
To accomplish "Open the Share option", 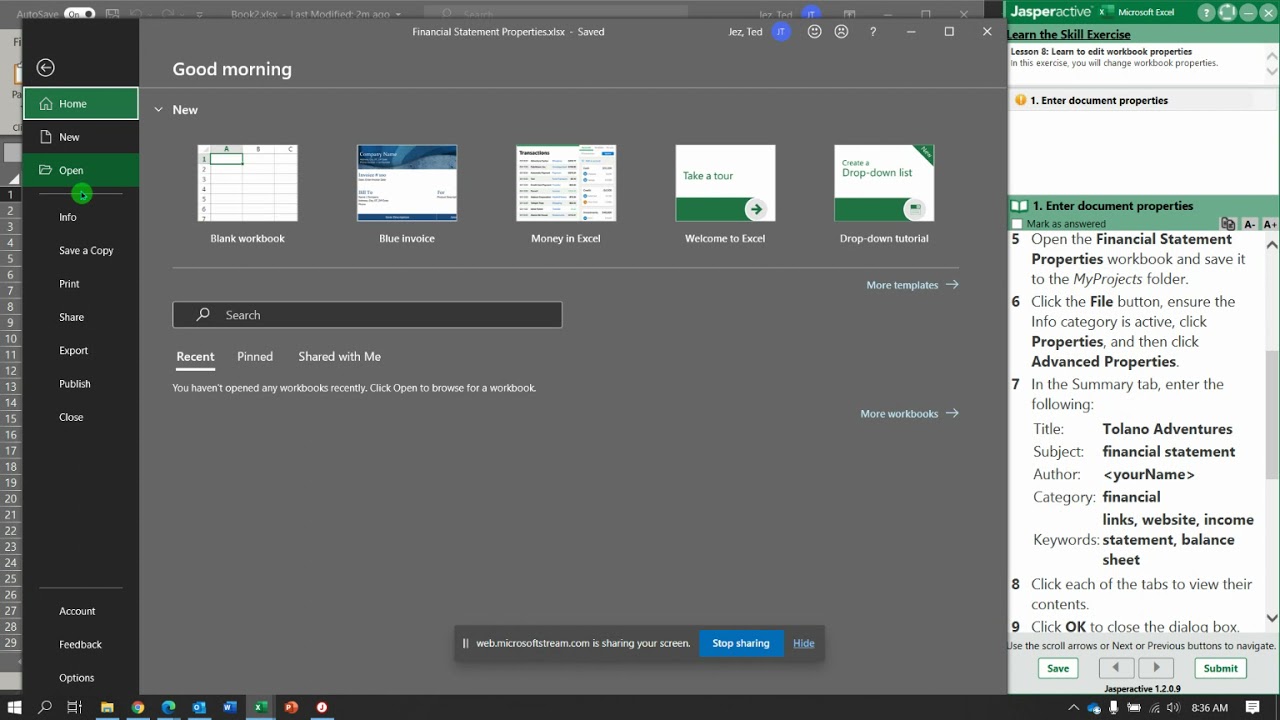I will (81, 317).
